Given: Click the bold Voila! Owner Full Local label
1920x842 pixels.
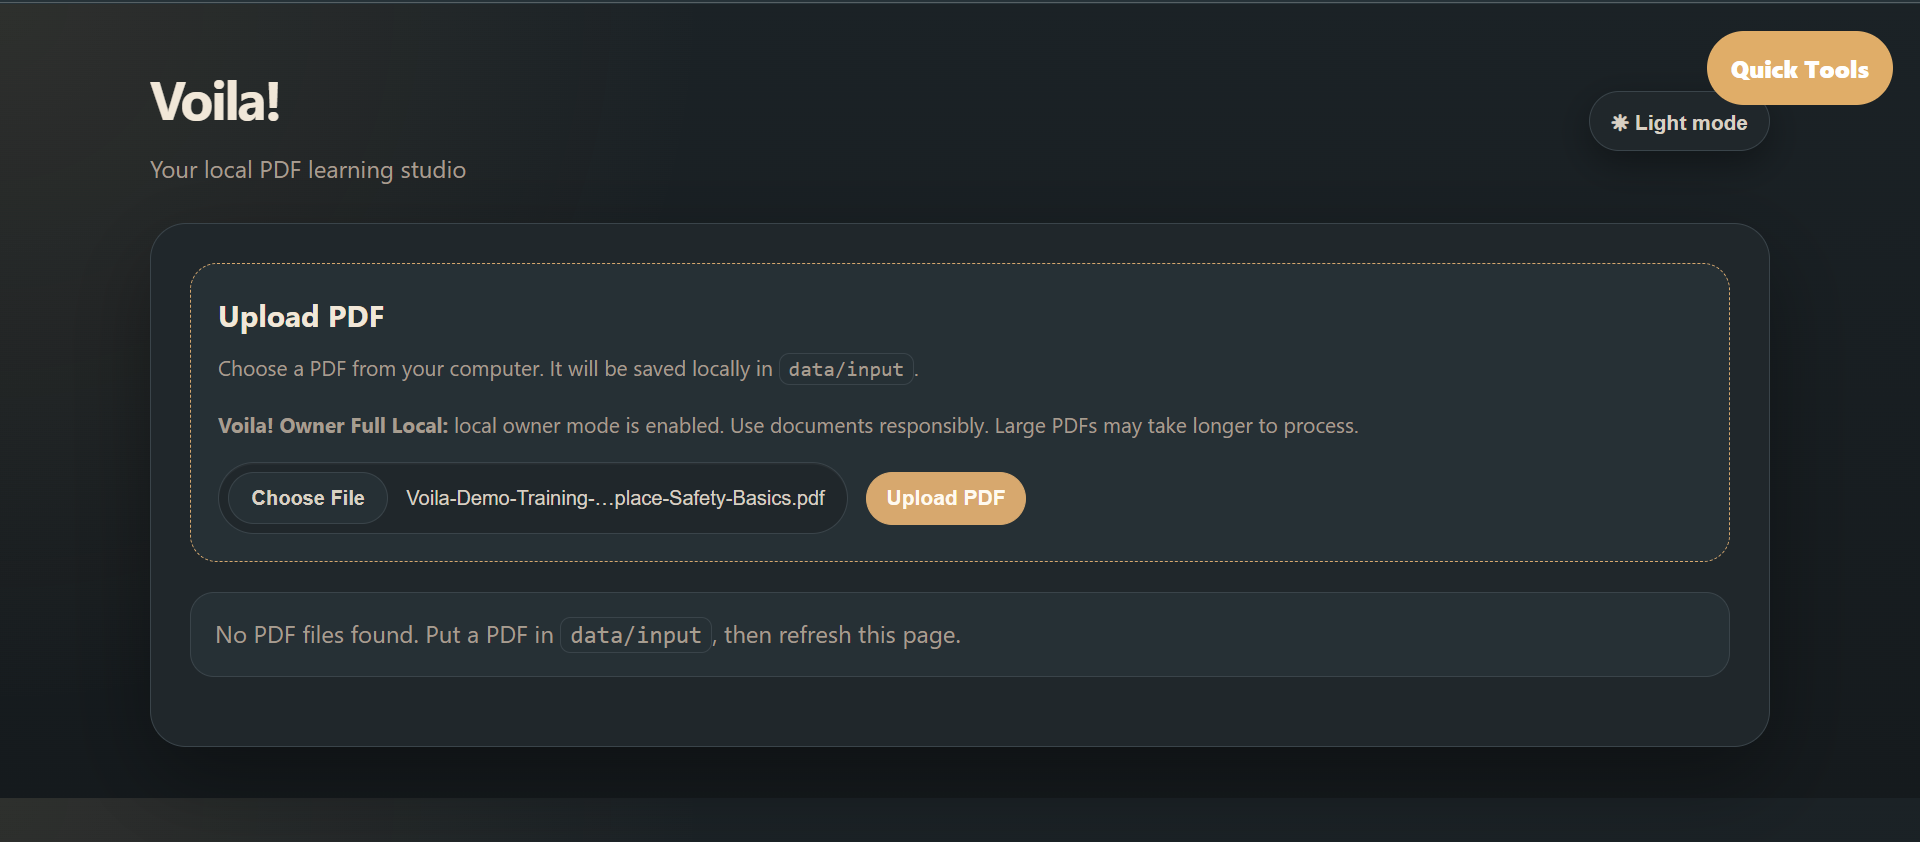Looking at the screenshot, I should (x=333, y=426).
